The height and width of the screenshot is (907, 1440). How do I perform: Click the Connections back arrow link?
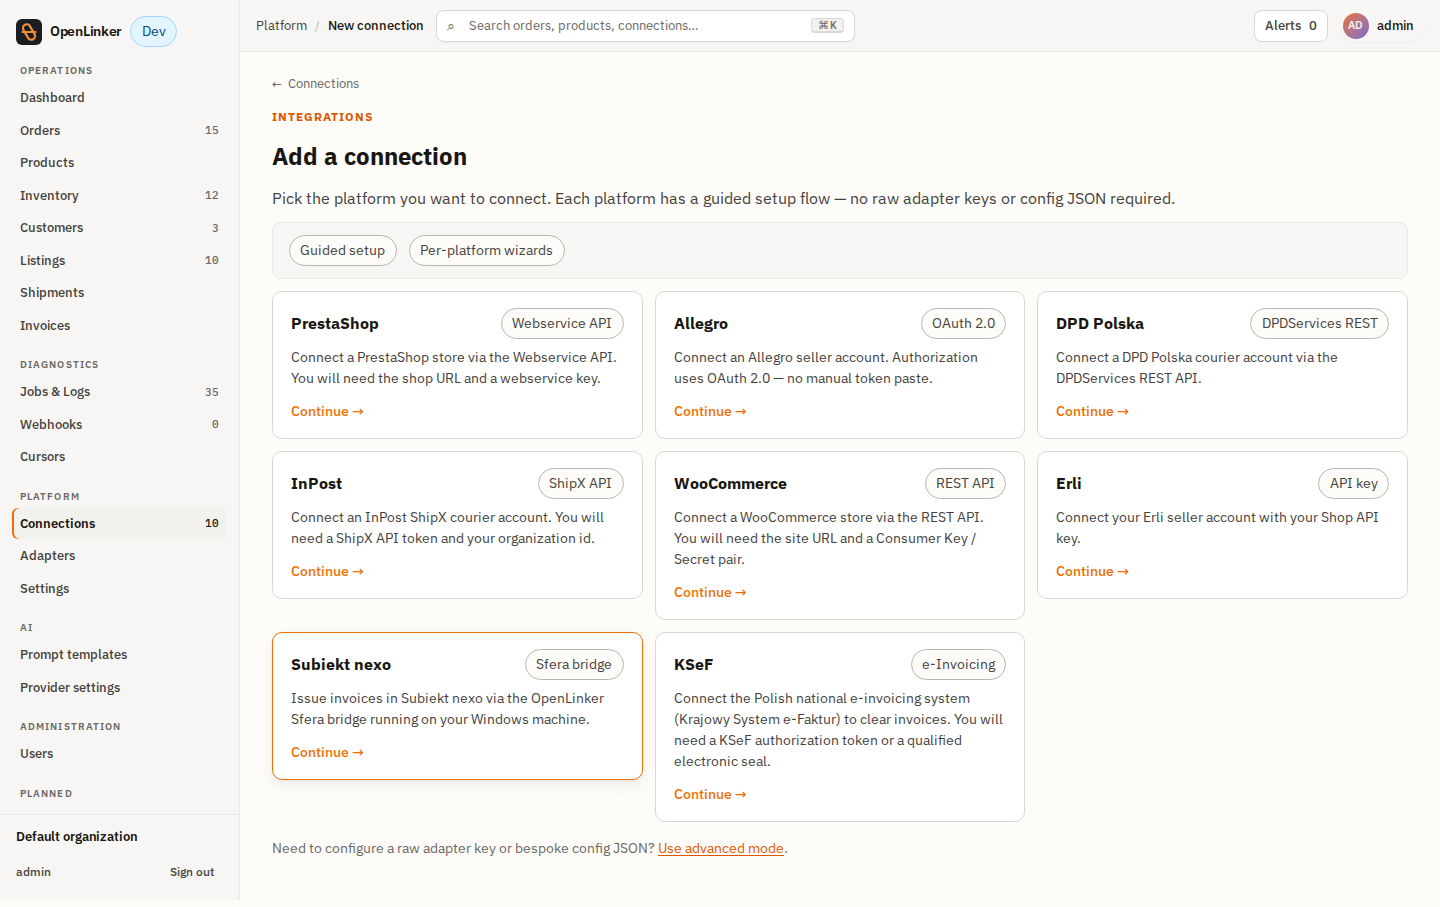point(315,84)
